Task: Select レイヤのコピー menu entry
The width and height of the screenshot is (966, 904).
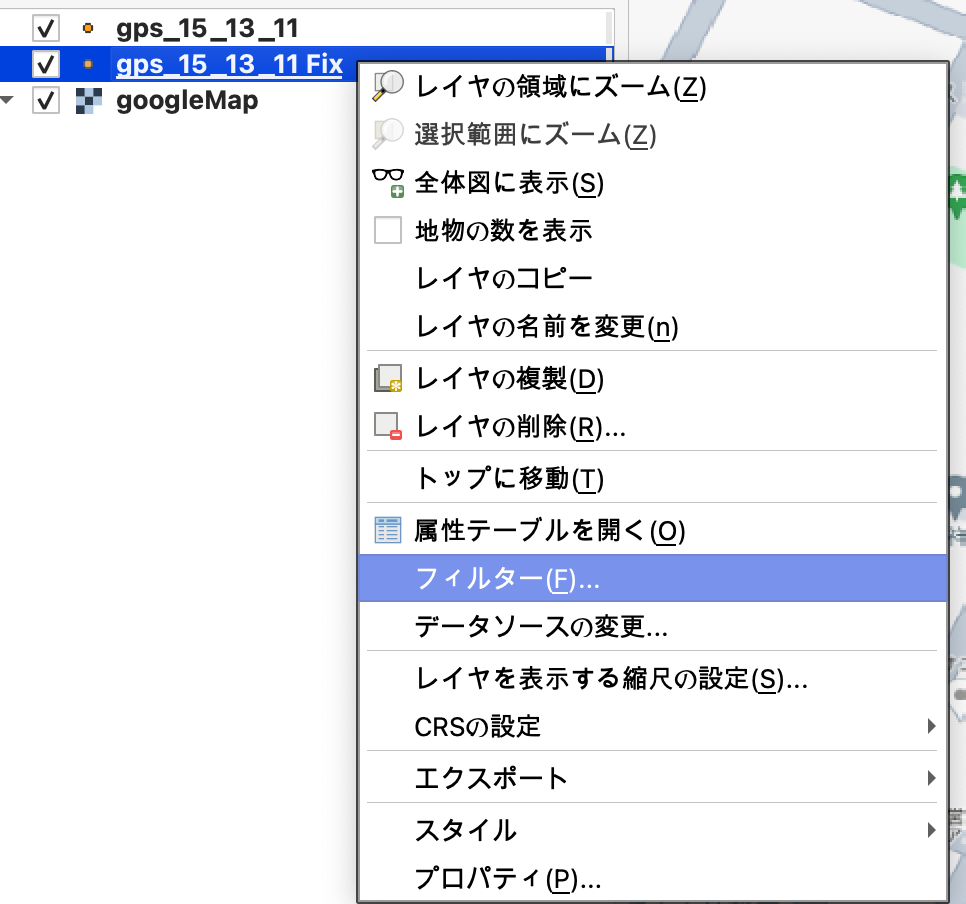Action: 653,279
